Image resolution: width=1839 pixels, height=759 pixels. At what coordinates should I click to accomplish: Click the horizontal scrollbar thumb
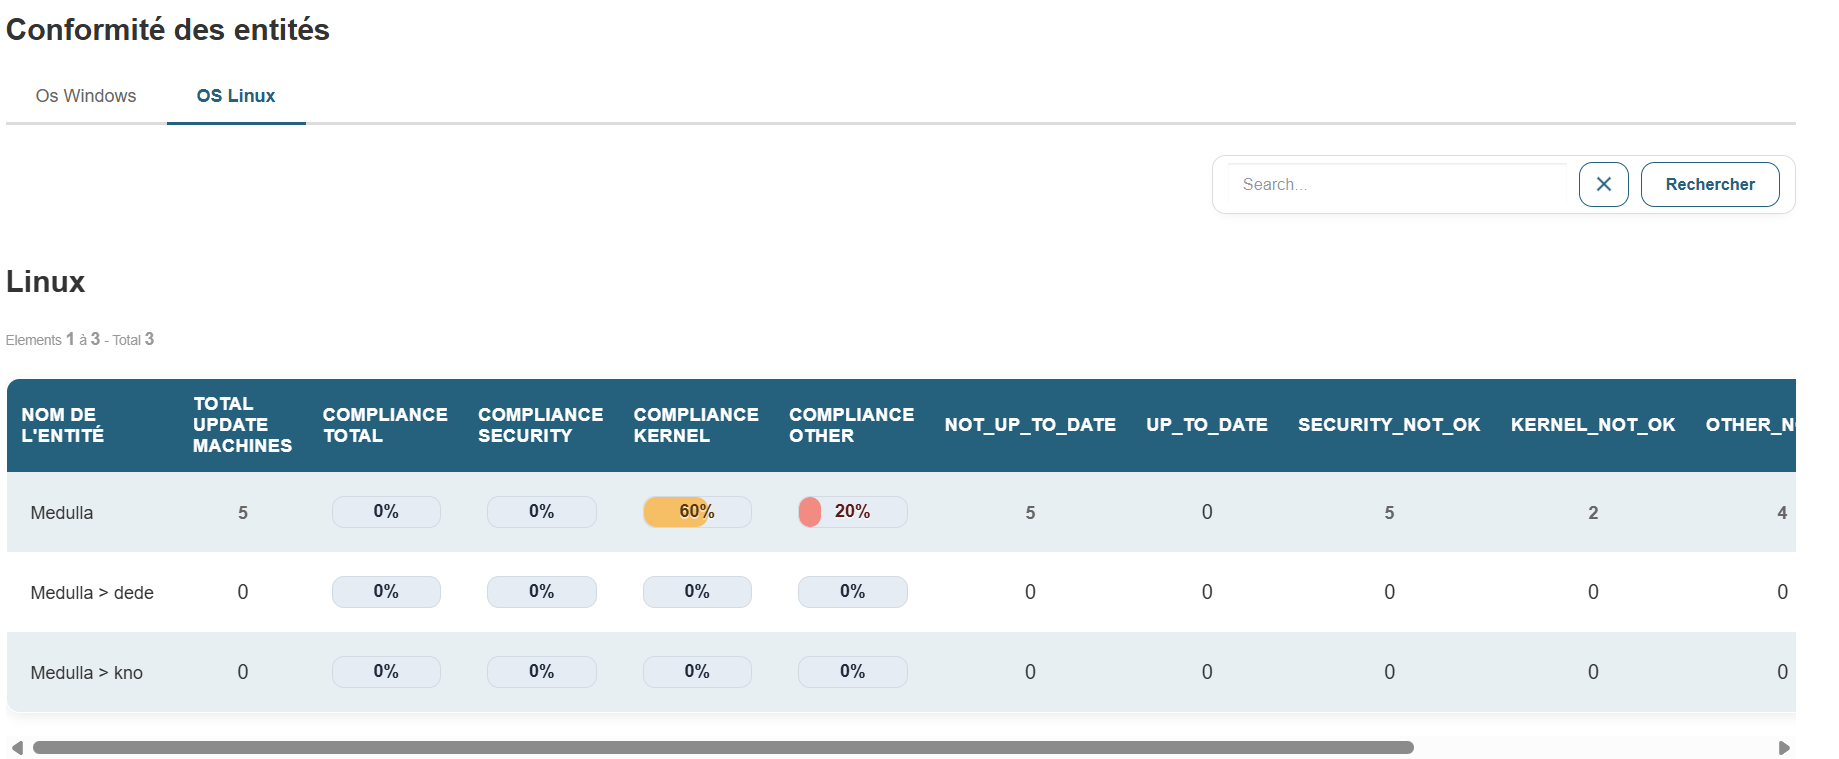(x=723, y=747)
